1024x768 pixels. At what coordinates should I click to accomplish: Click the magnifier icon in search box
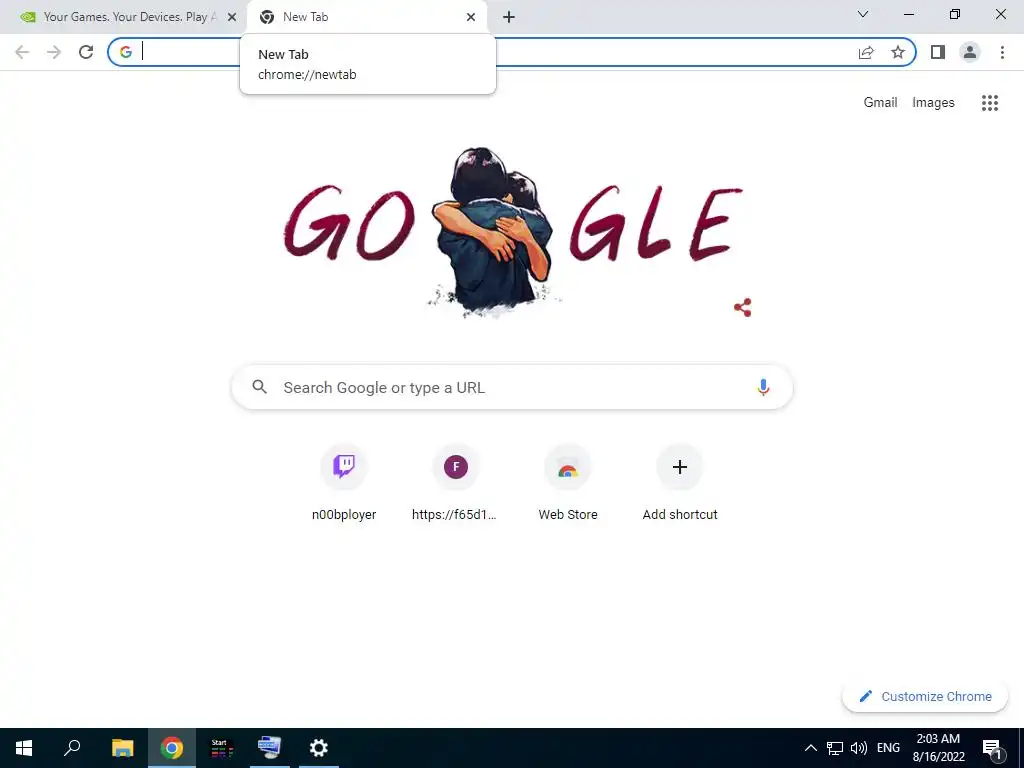coord(259,387)
